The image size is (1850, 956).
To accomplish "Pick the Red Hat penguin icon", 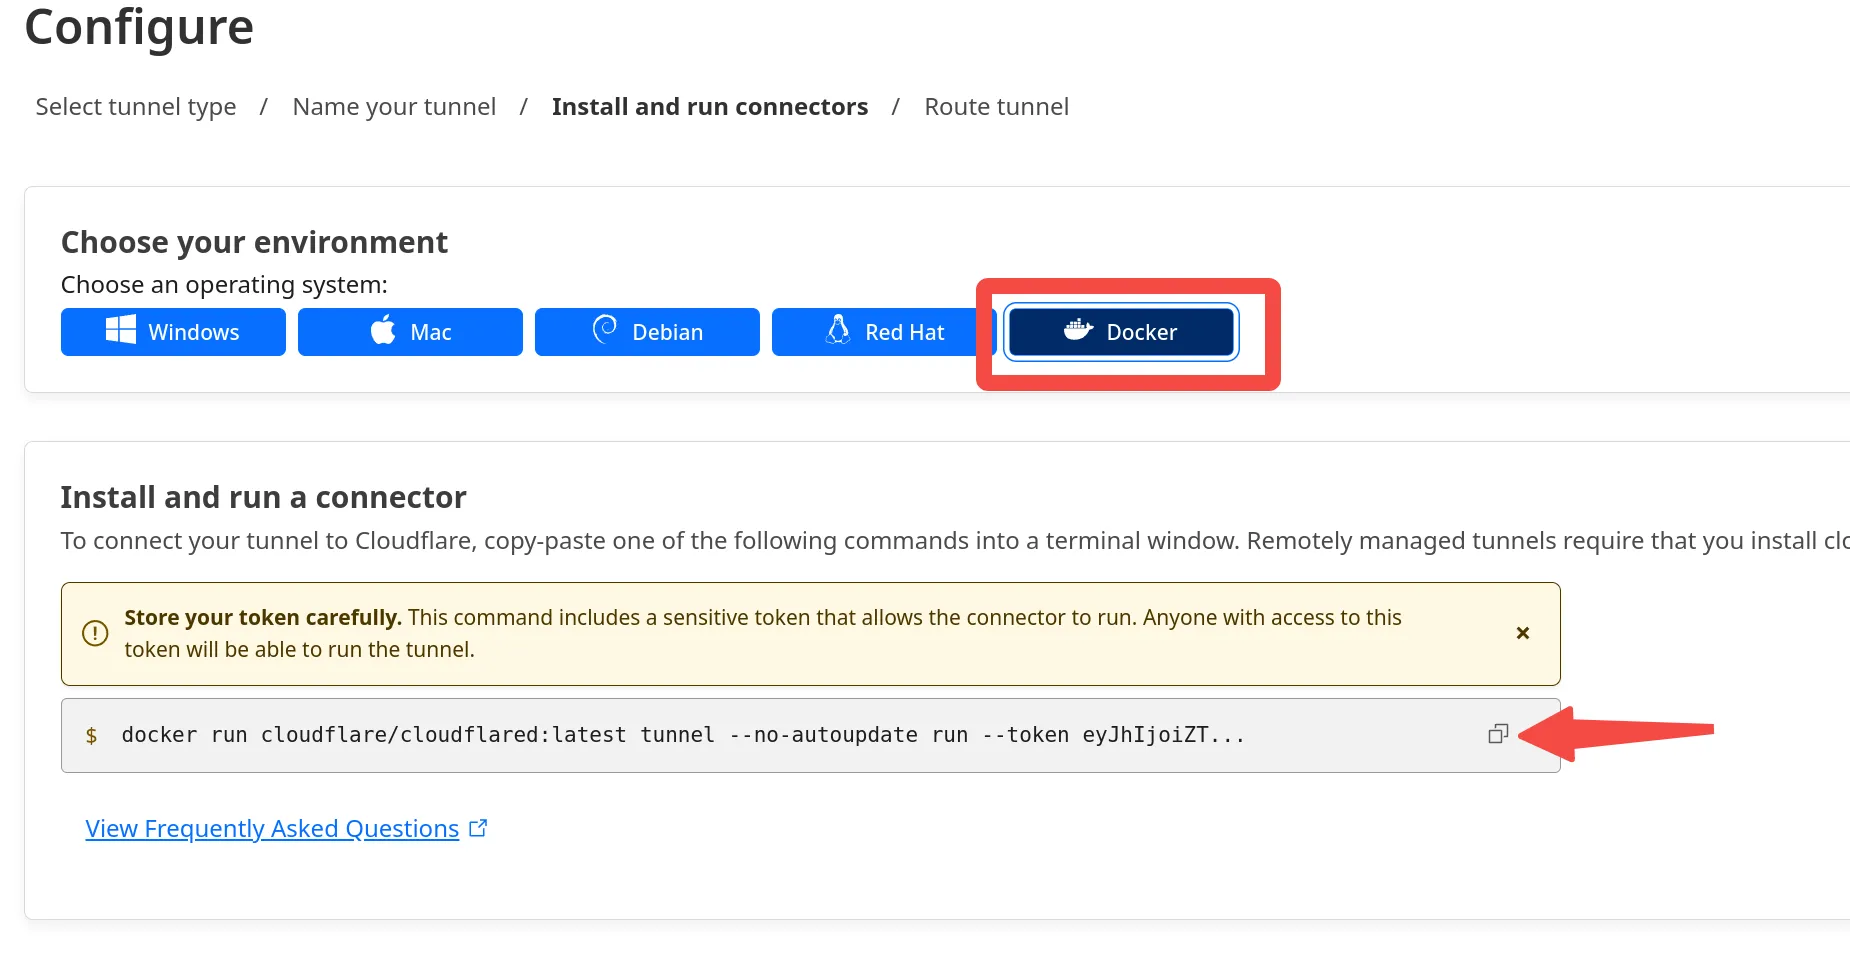I will coord(838,330).
